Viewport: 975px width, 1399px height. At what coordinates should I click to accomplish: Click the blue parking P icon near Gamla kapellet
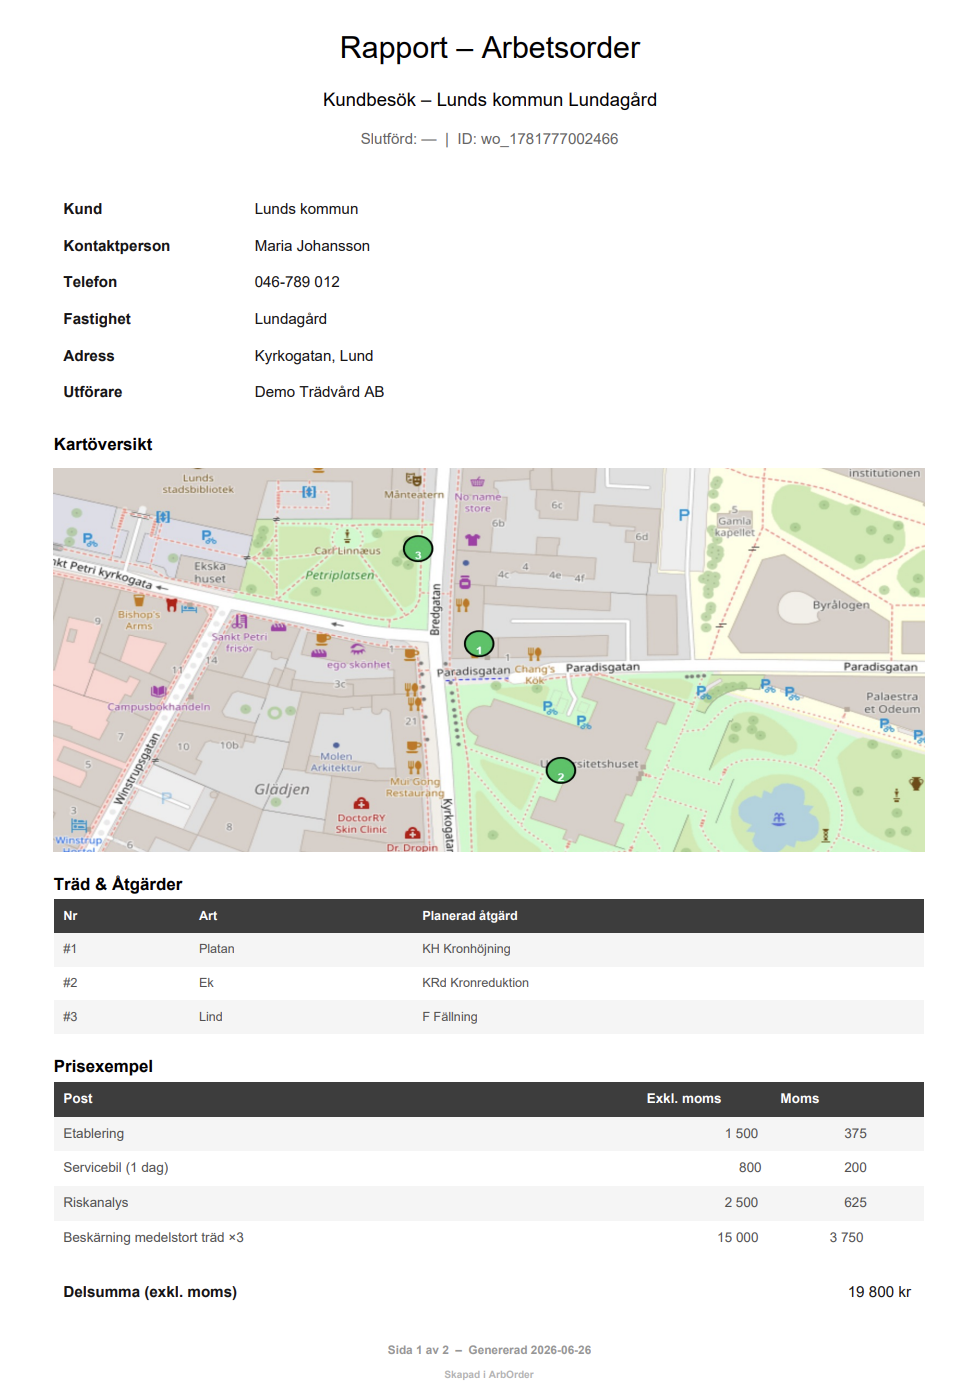click(x=684, y=515)
